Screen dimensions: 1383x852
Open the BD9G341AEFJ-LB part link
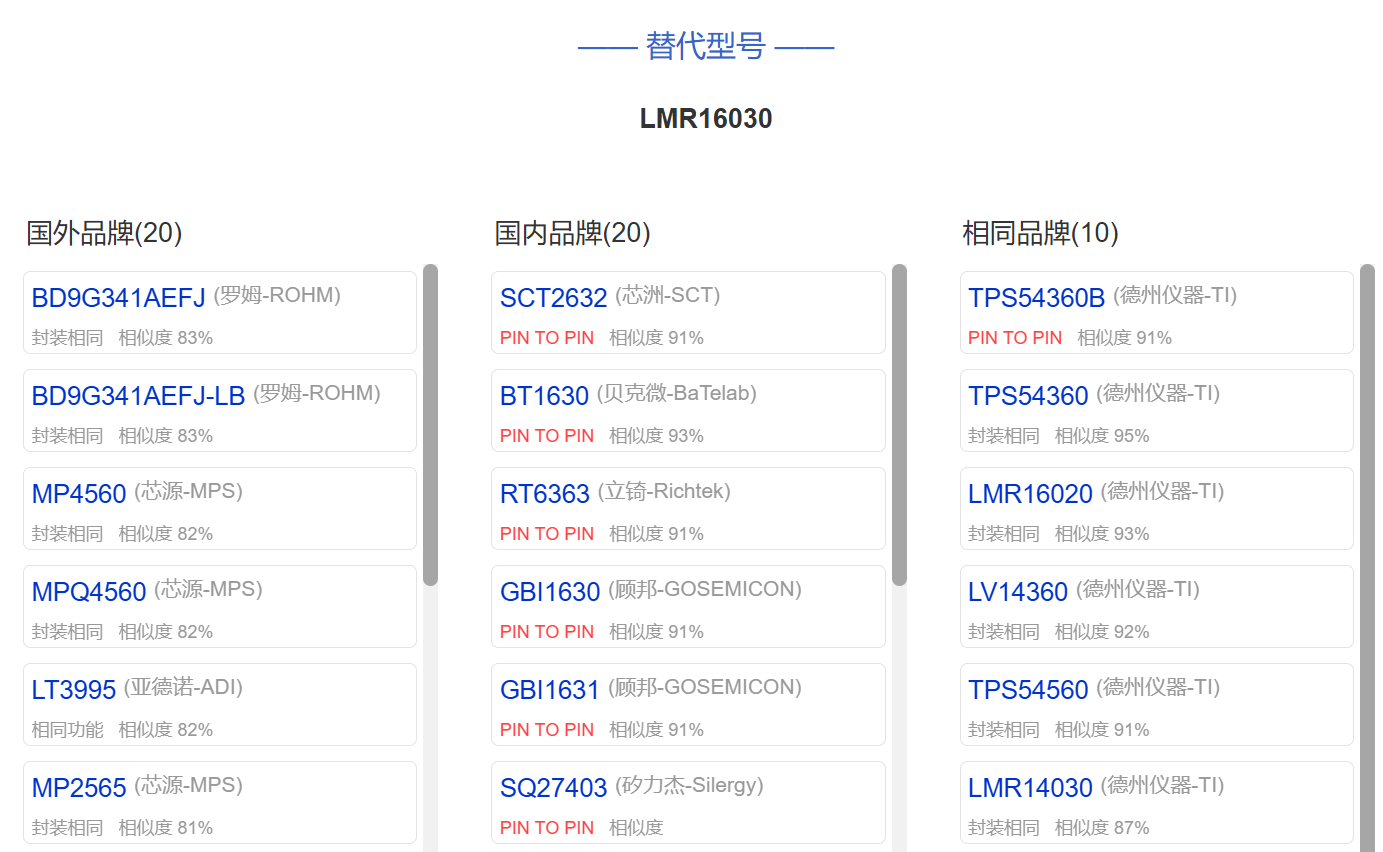(138, 396)
